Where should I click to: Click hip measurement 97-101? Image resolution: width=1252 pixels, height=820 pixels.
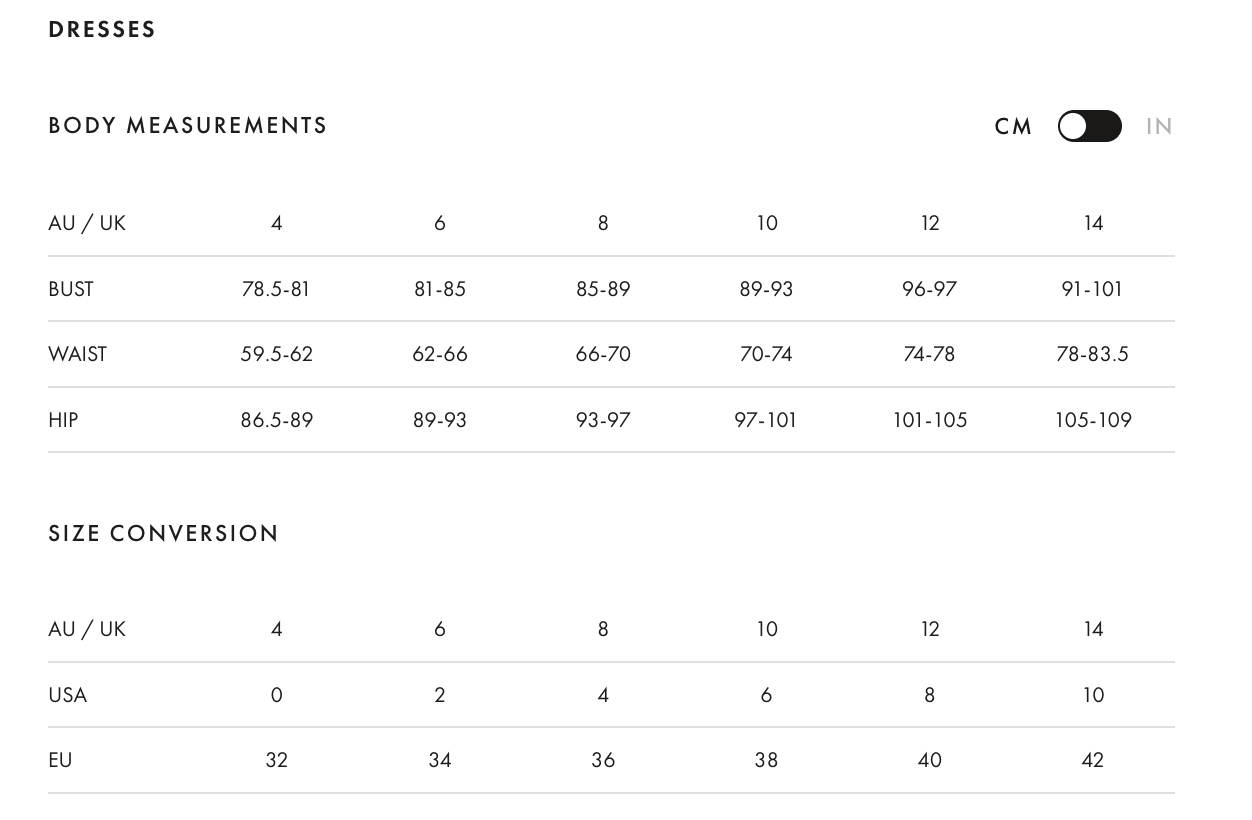click(766, 420)
